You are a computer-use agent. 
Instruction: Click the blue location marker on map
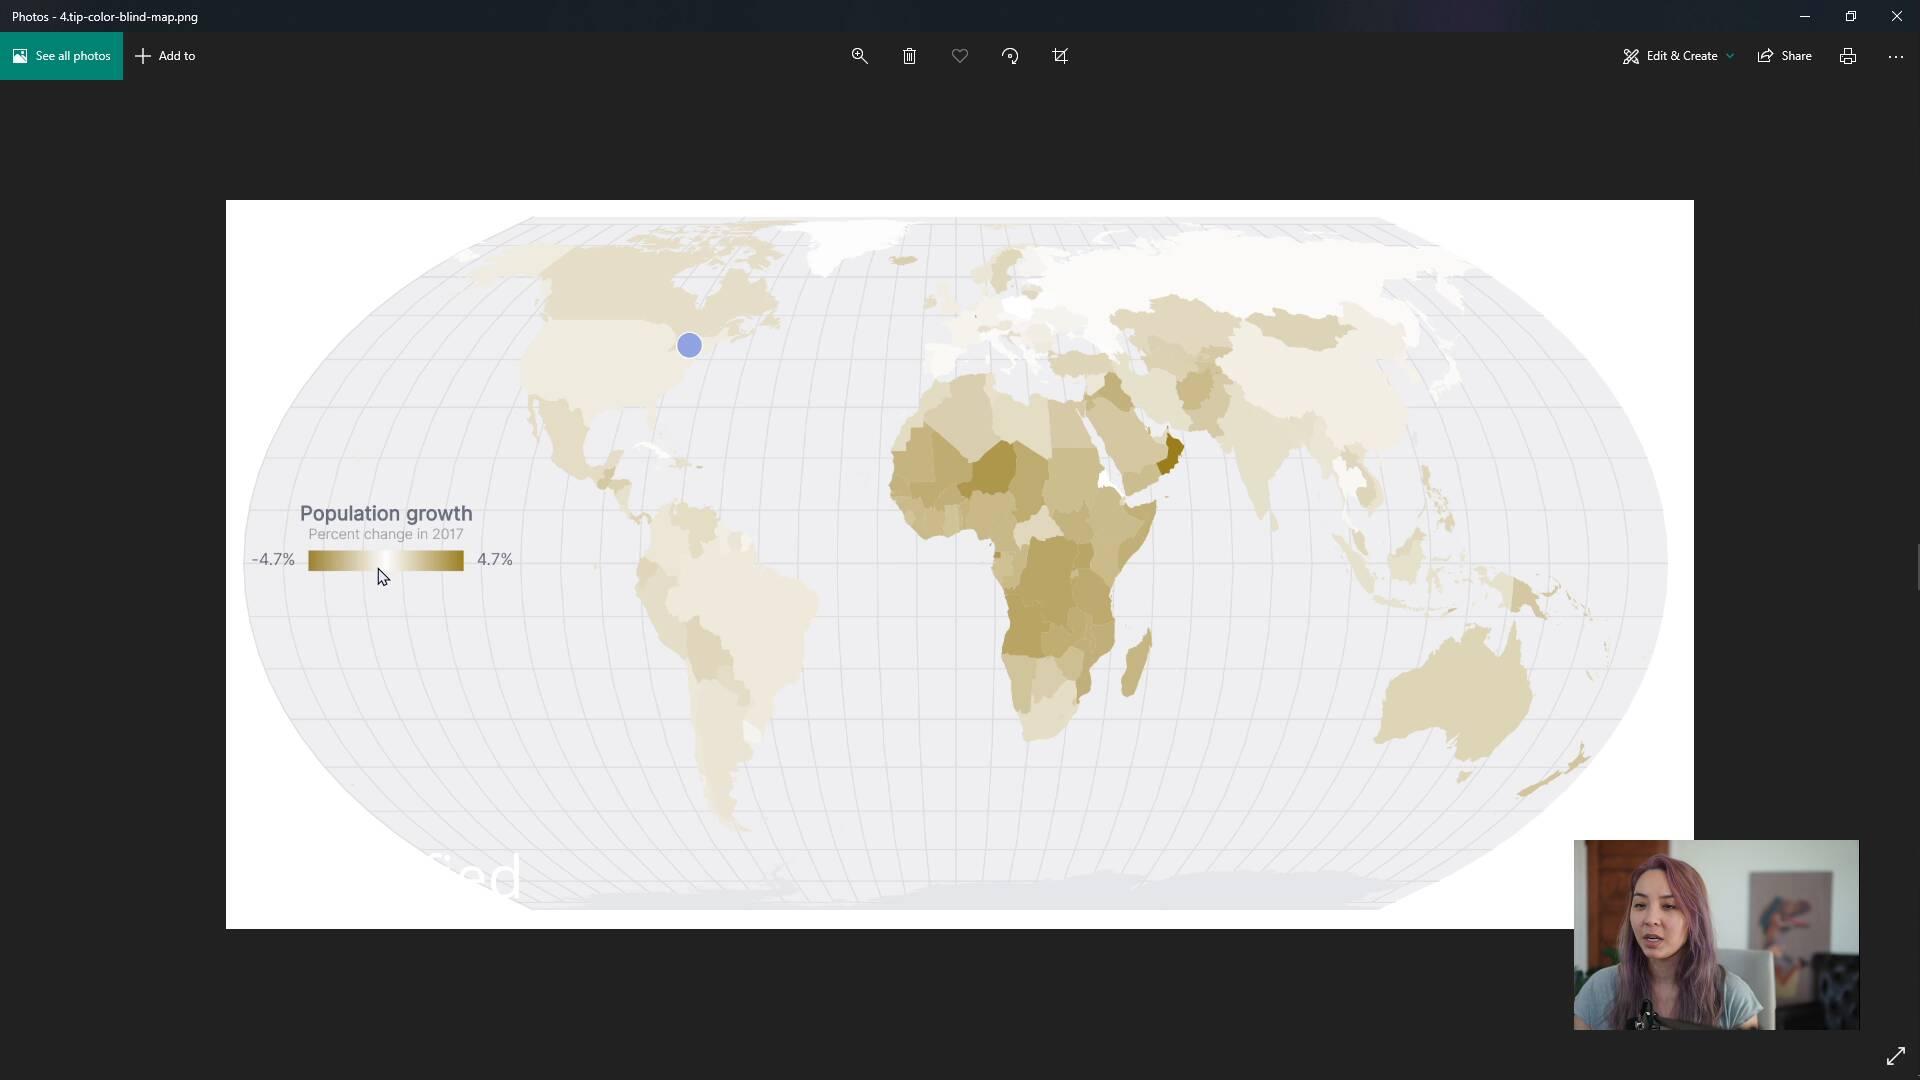[690, 345]
